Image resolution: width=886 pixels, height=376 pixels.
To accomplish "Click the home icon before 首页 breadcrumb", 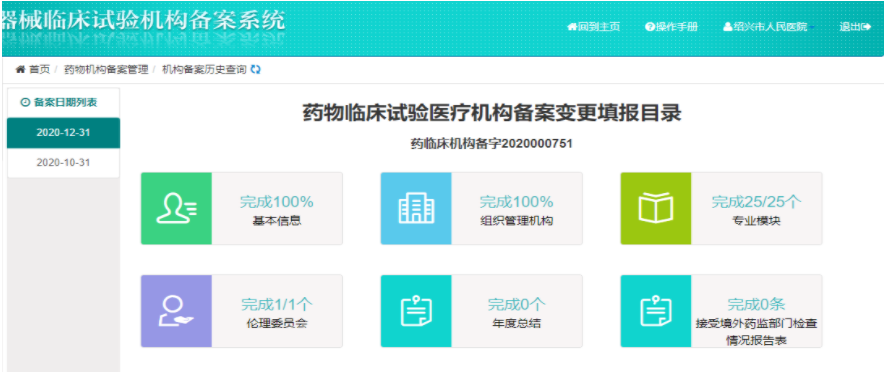I will (20, 70).
